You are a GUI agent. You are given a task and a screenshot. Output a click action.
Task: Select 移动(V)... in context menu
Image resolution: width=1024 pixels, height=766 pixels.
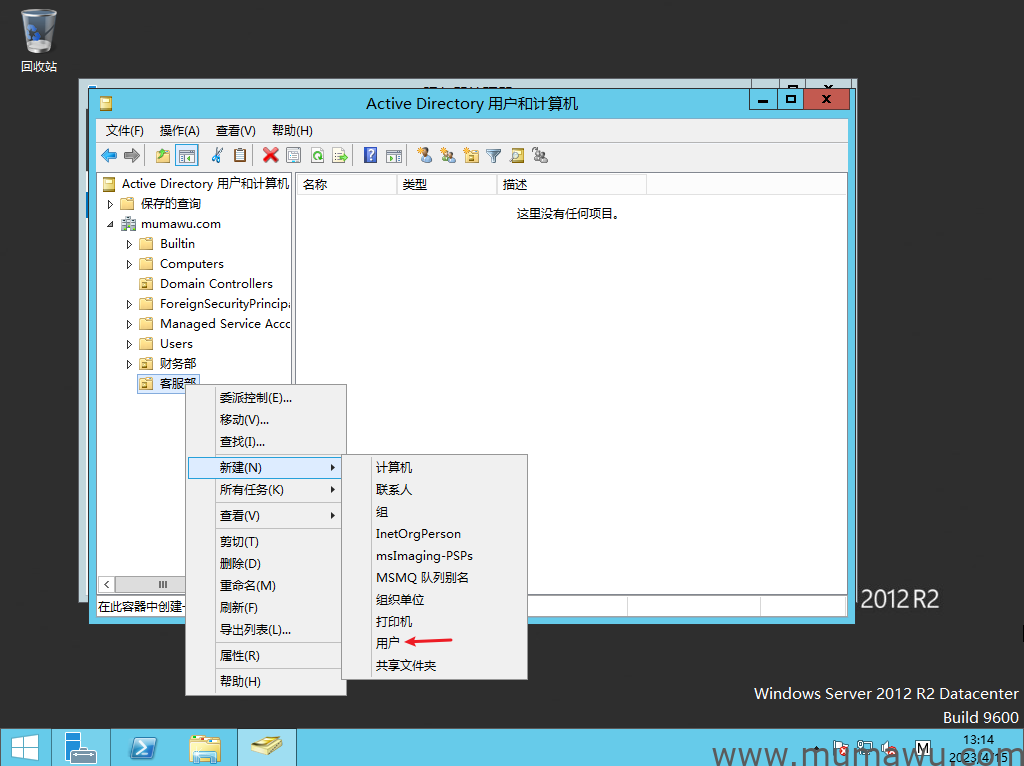266,420
